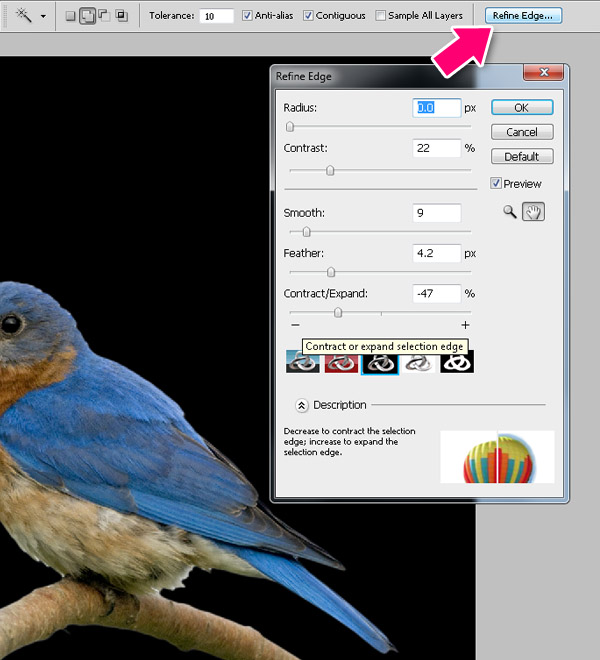This screenshot has height=660, width=600.
Task: Disable the Anti-alias checkbox
Action: point(248,16)
